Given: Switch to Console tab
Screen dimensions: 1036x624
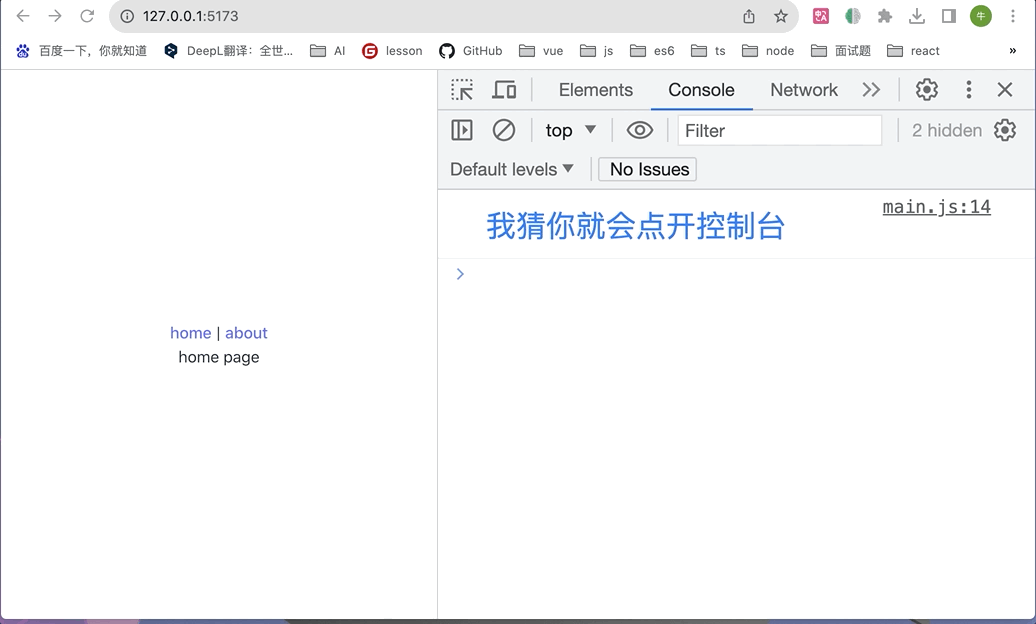Looking at the screenshot, I should [701, 89].
